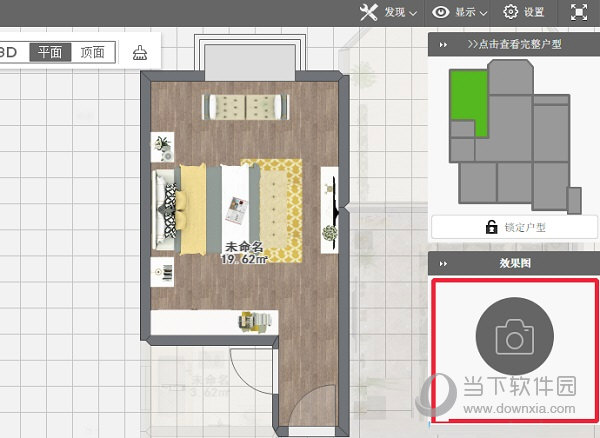Collapse the 效果图 panel
Viewport: 600px width, 438px height.
443,264
